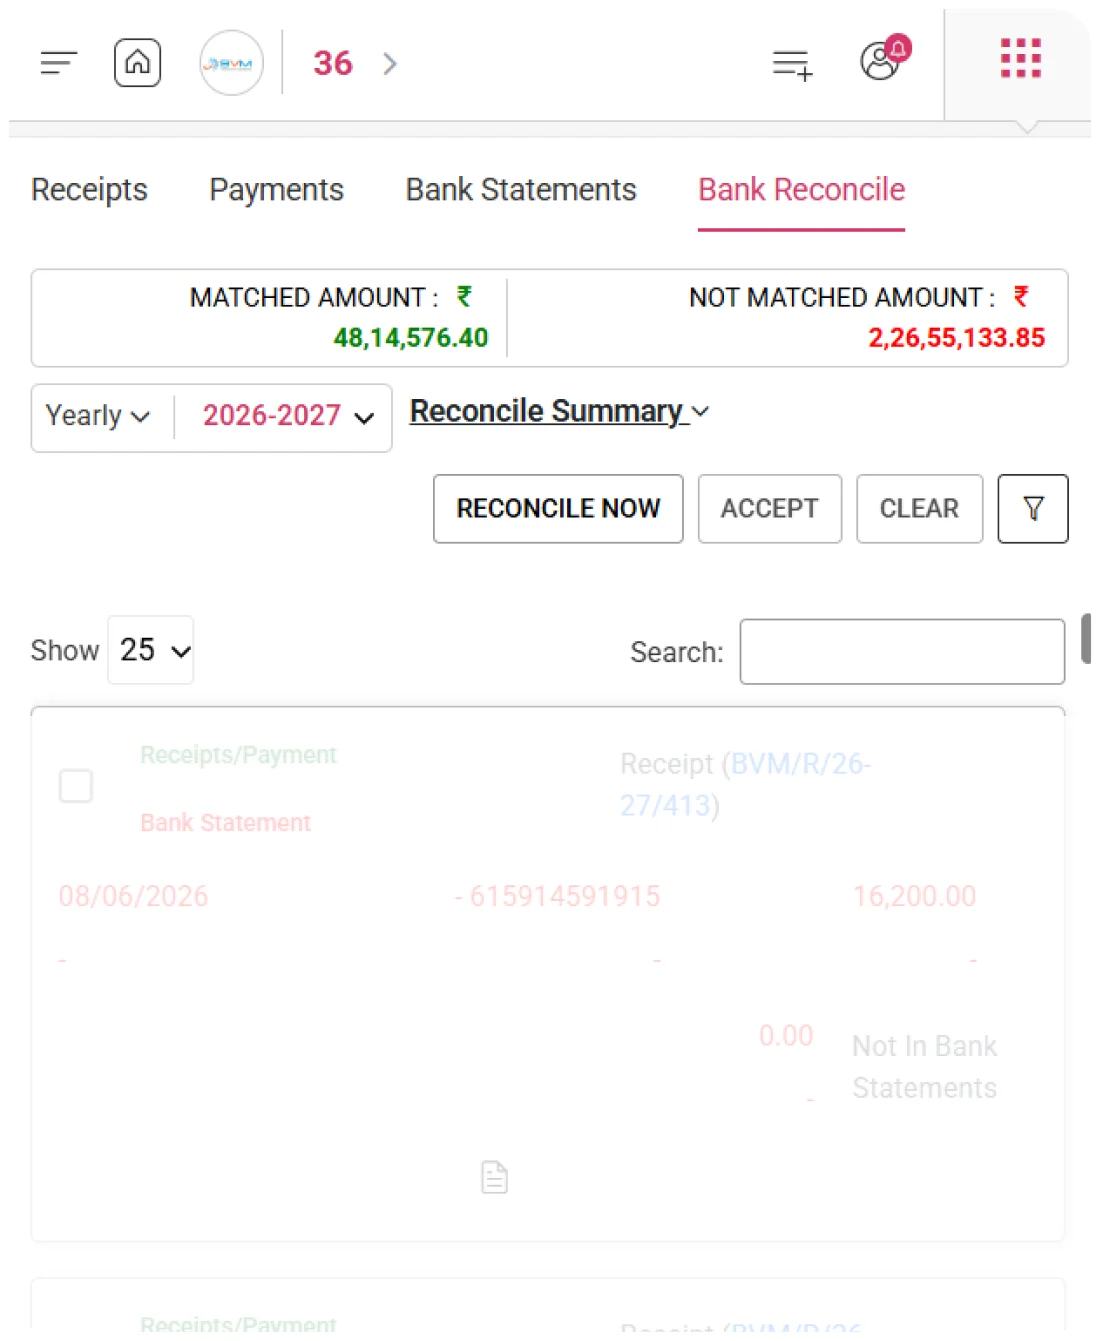
Task: Switch to the Receipts tab
Action: tap(89, 190)
